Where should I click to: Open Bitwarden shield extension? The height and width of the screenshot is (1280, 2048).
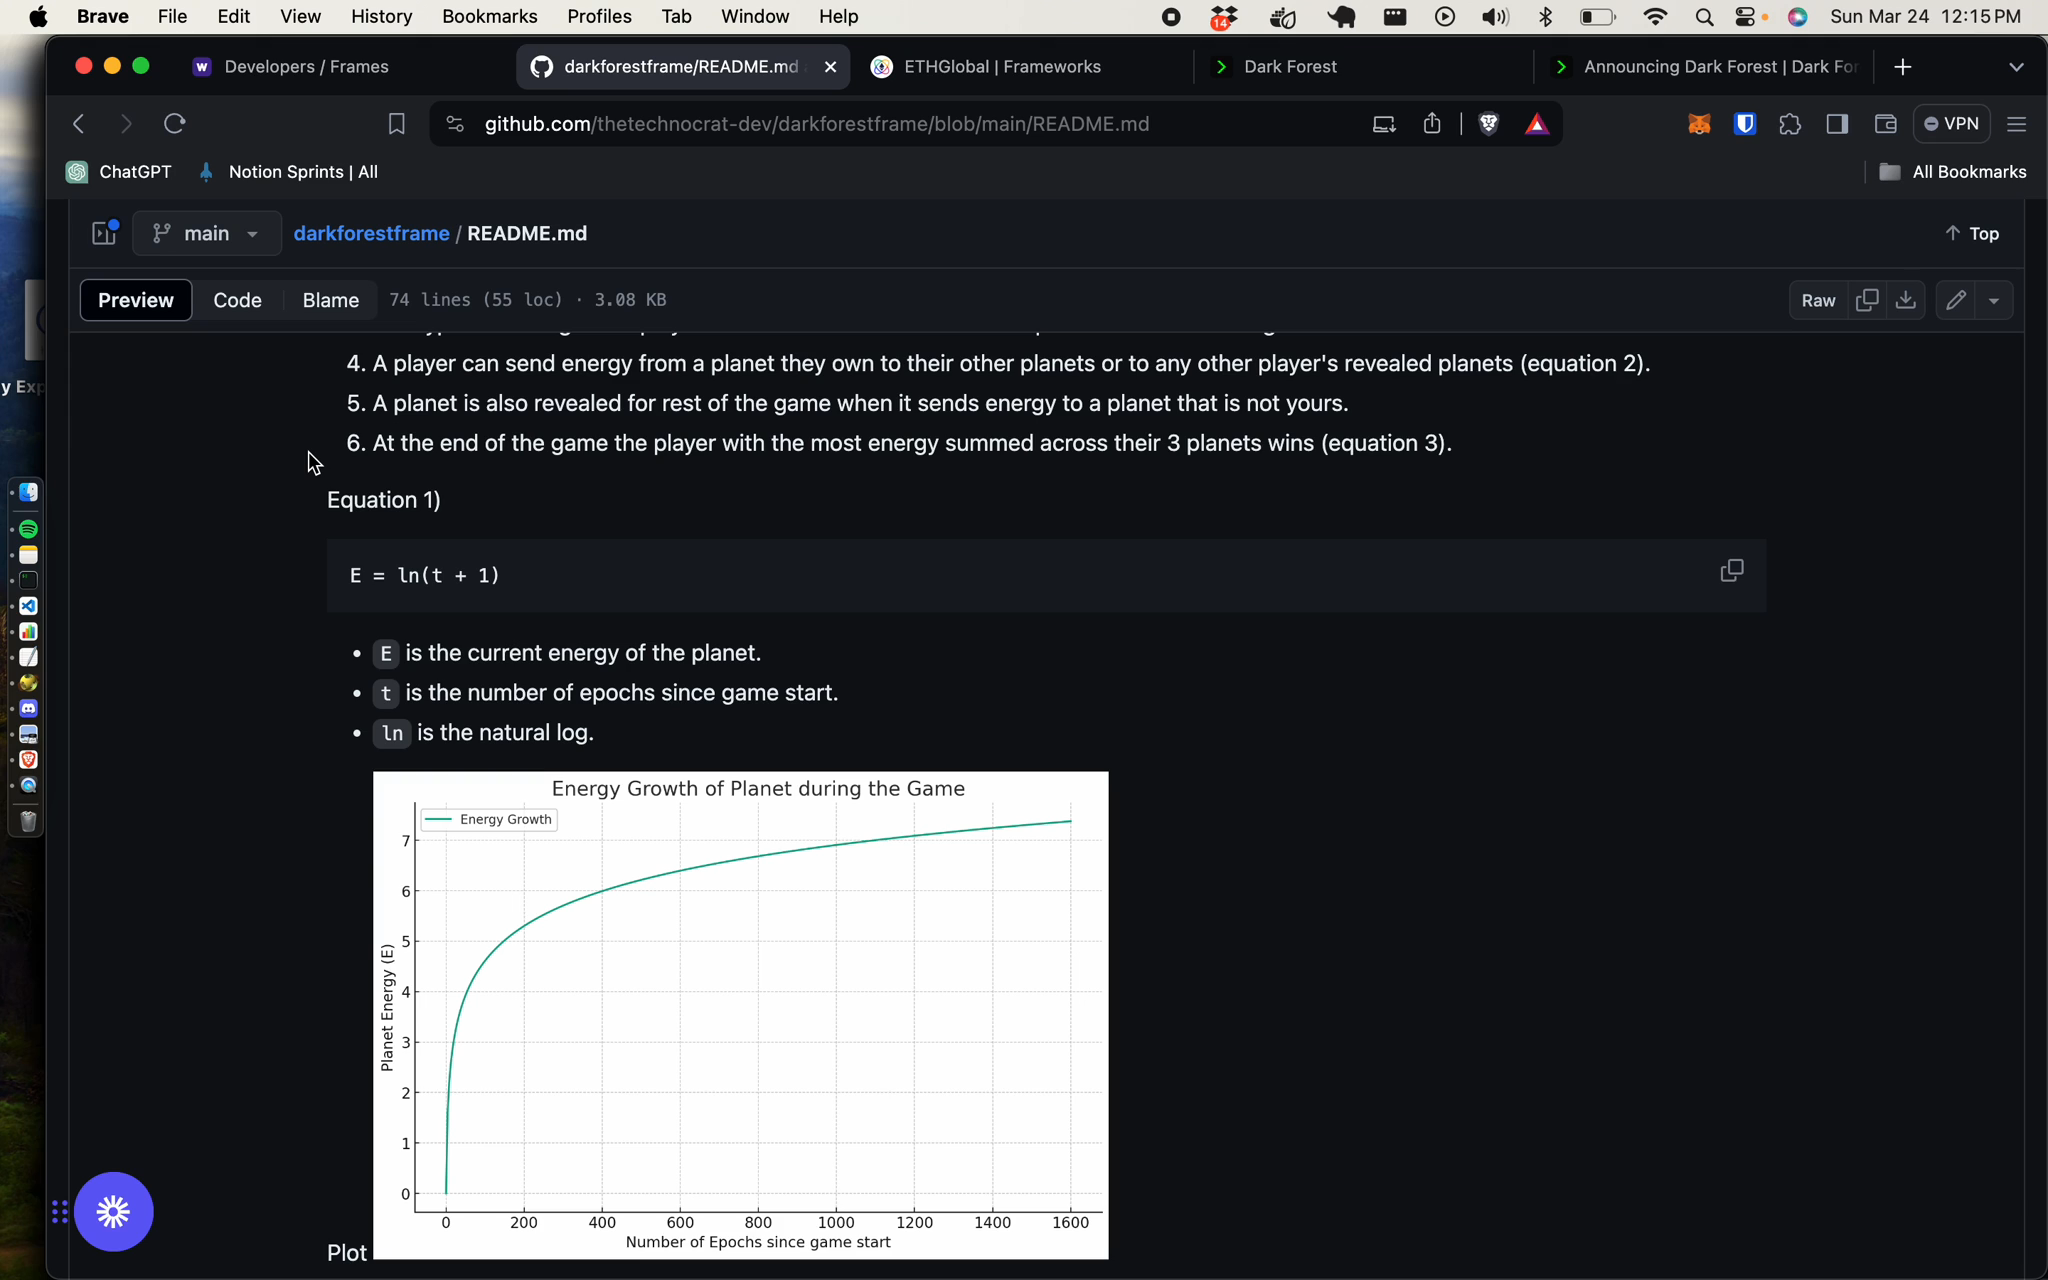coord(1745,124)
